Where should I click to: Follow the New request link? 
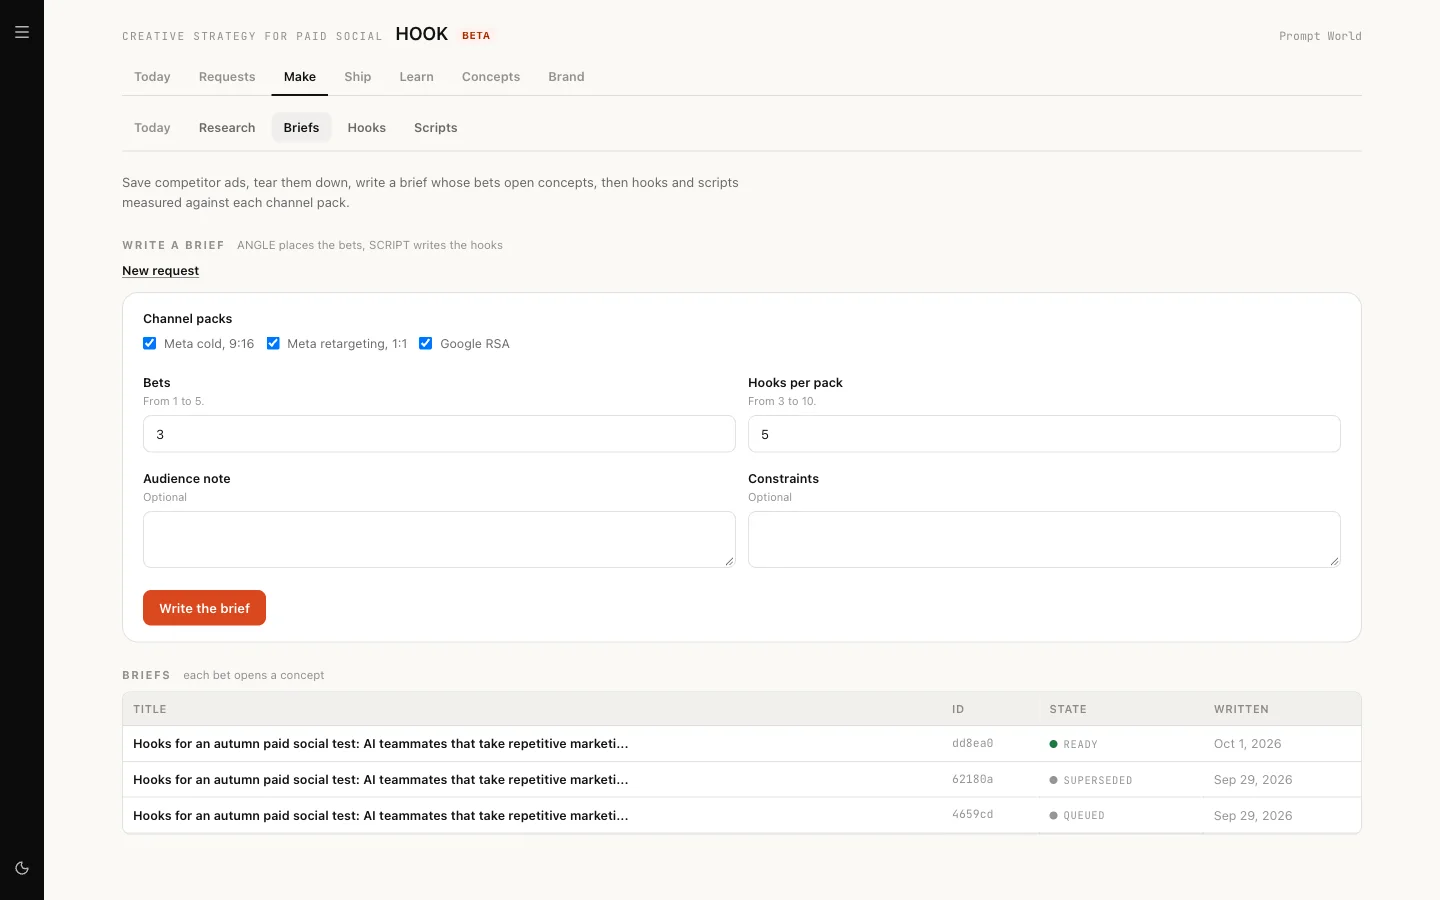tap(160, 271)
